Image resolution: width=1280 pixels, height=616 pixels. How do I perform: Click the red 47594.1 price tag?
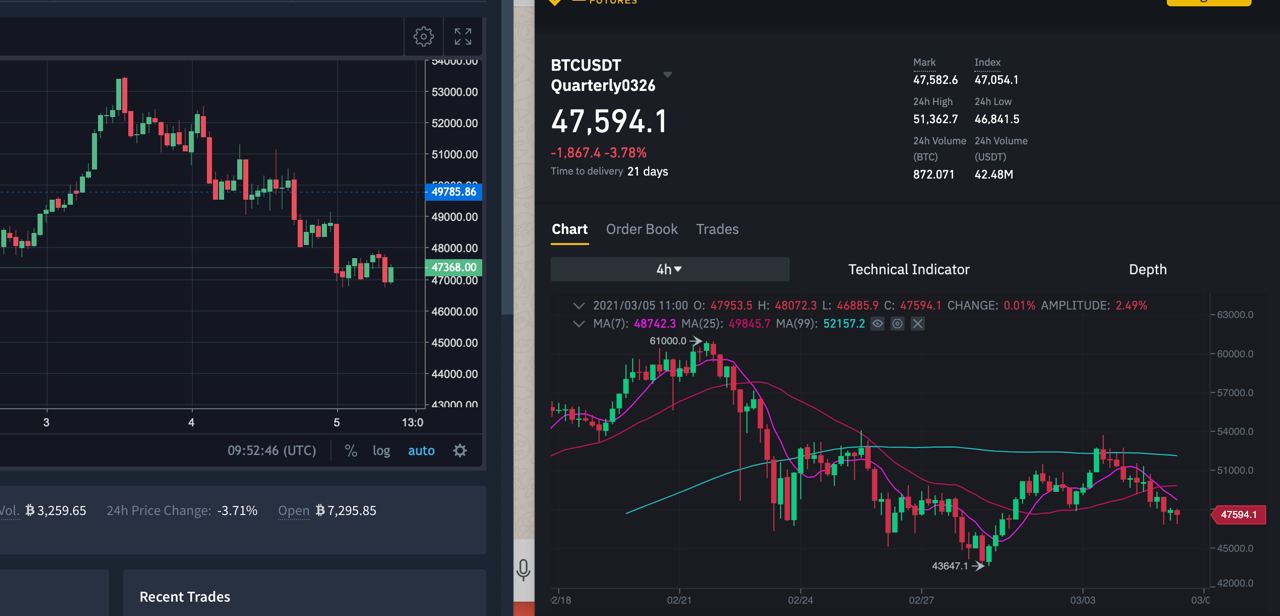[x=1239, y=515]
